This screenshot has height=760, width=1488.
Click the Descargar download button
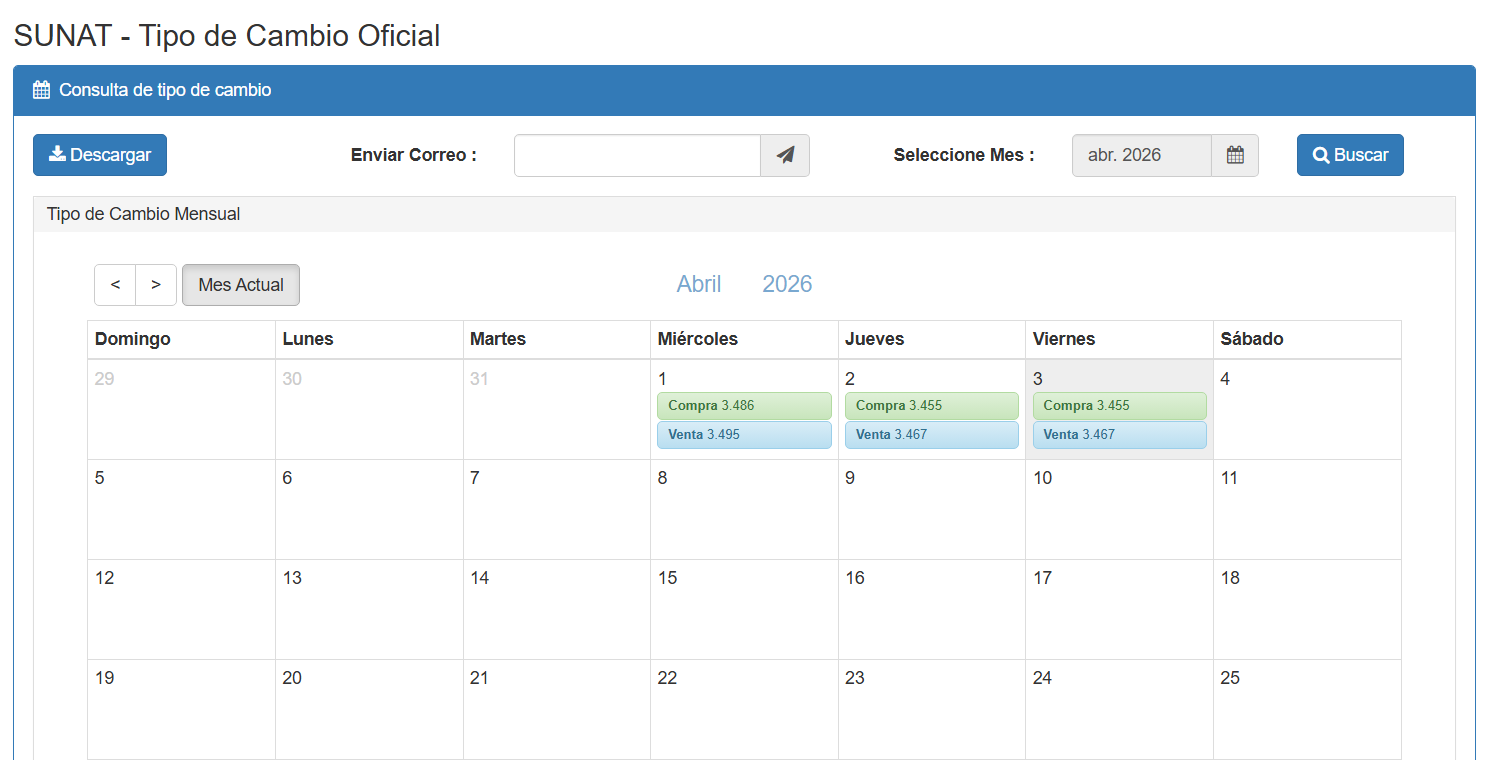(x=100, y=155)
